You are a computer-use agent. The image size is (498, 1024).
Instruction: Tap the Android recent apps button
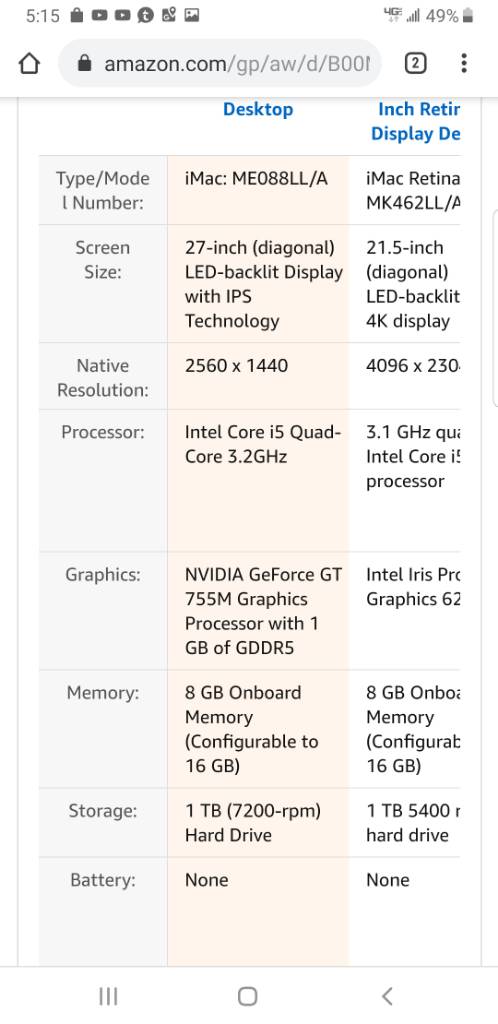[x=108, y=996]
